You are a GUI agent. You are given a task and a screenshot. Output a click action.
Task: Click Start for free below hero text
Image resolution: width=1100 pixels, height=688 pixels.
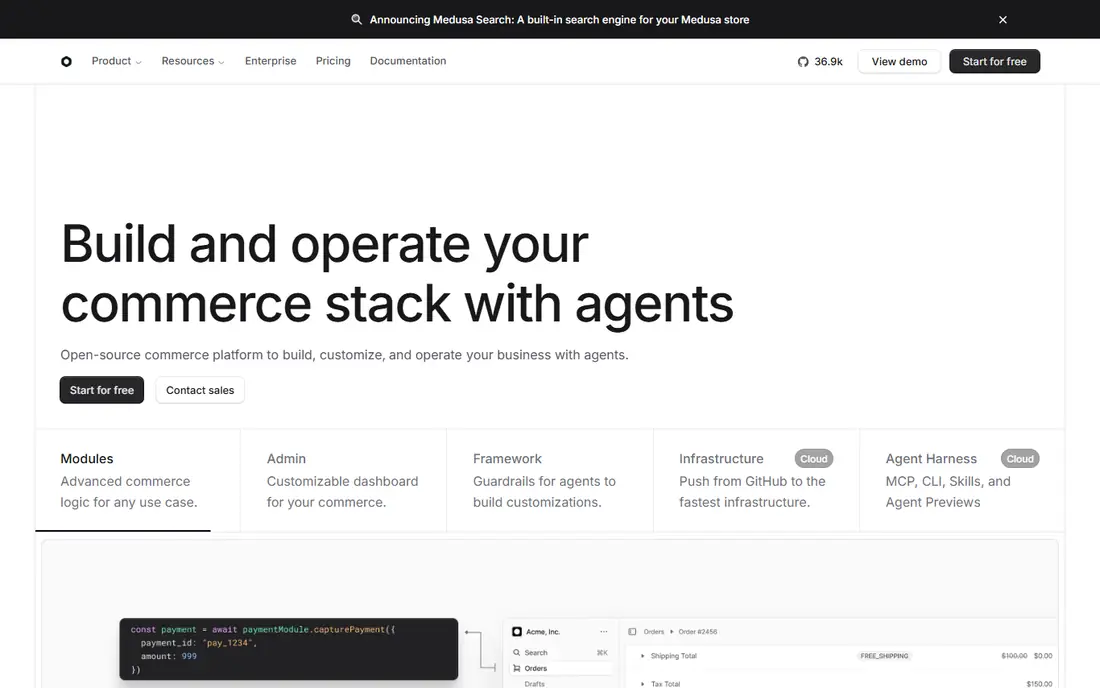[x=102, y=390]
